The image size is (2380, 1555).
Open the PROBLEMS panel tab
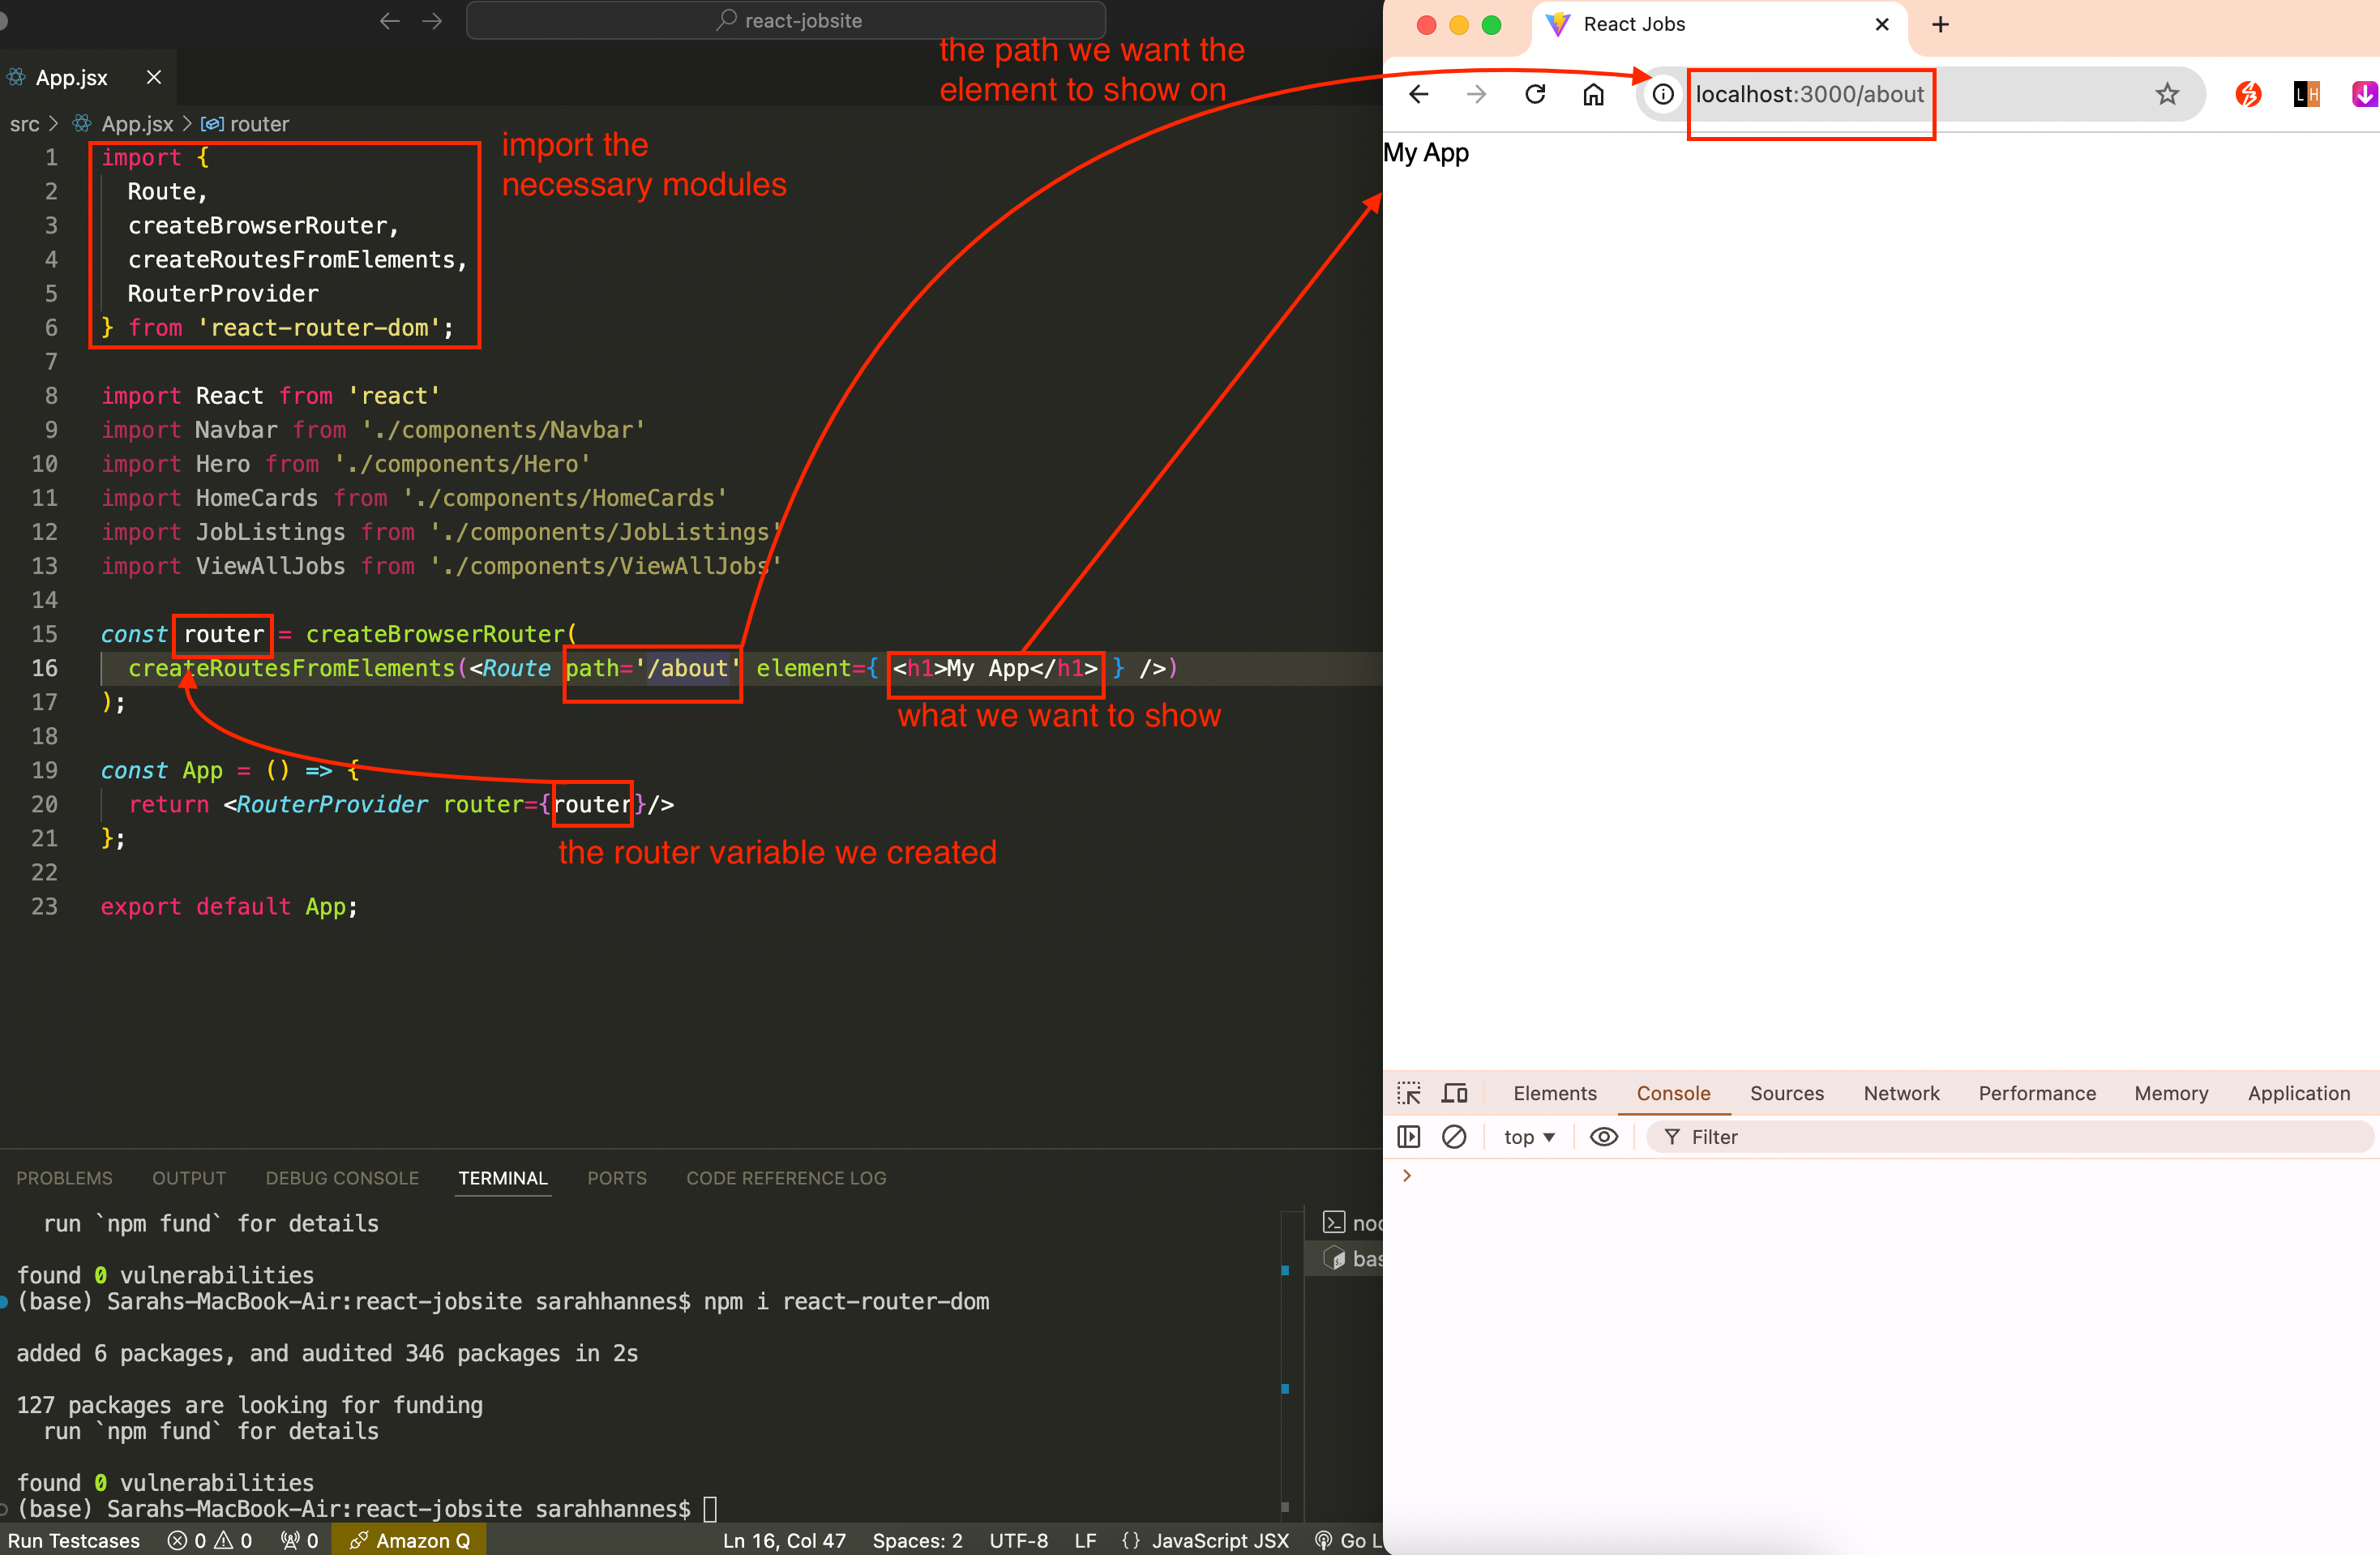point(64,1178)
